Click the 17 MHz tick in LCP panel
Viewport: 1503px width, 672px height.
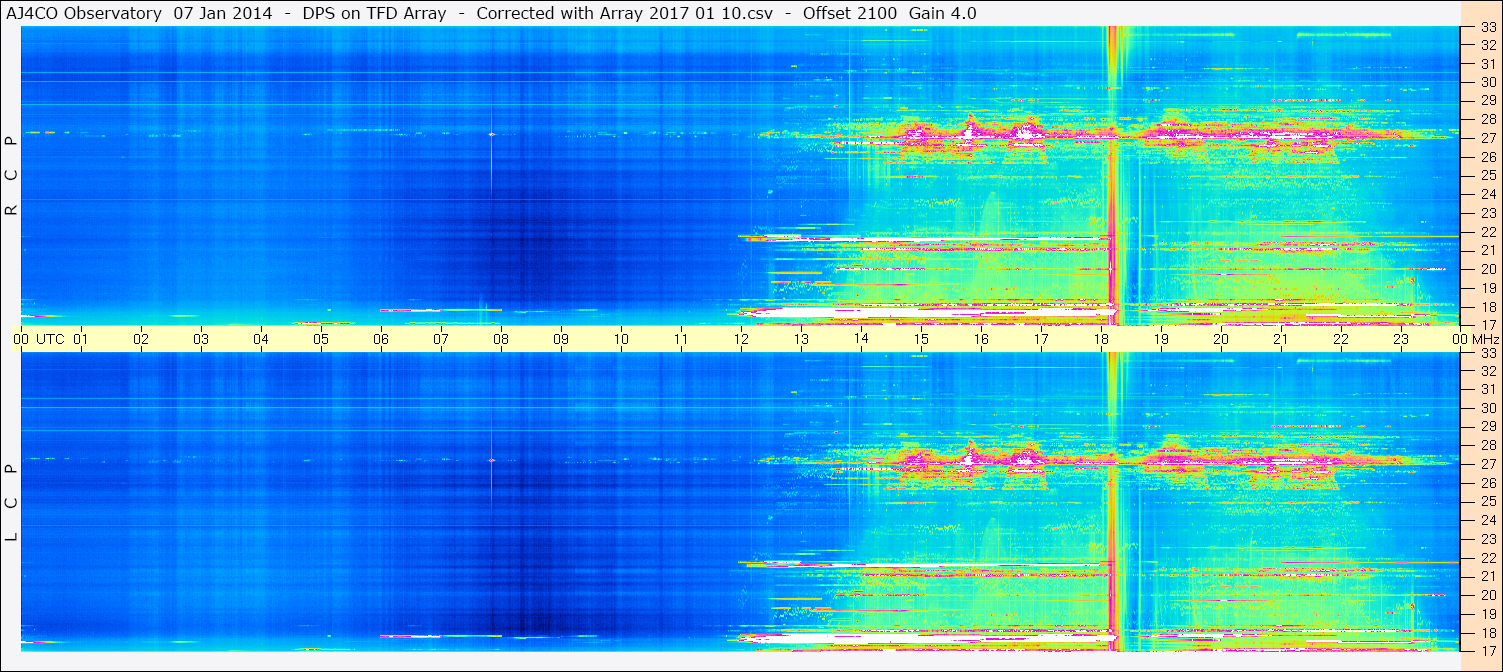1487,651
